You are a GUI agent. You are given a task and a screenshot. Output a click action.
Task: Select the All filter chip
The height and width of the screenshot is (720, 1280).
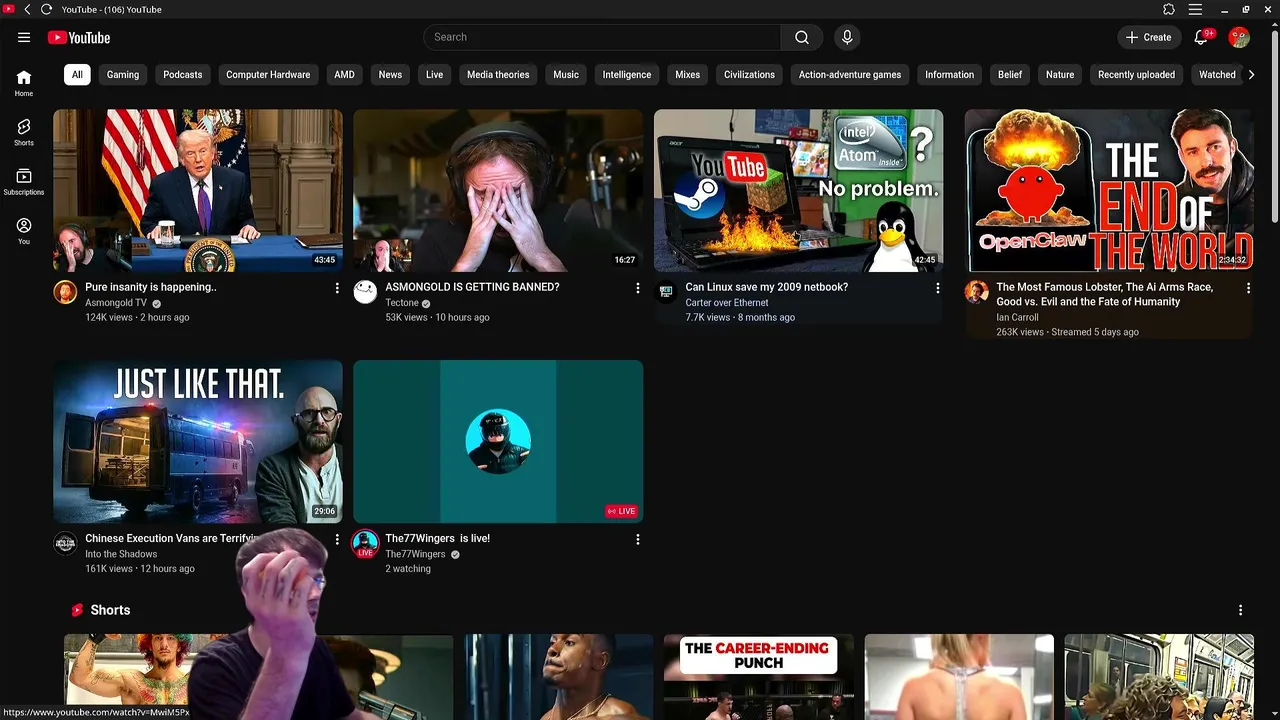point(77,75)
